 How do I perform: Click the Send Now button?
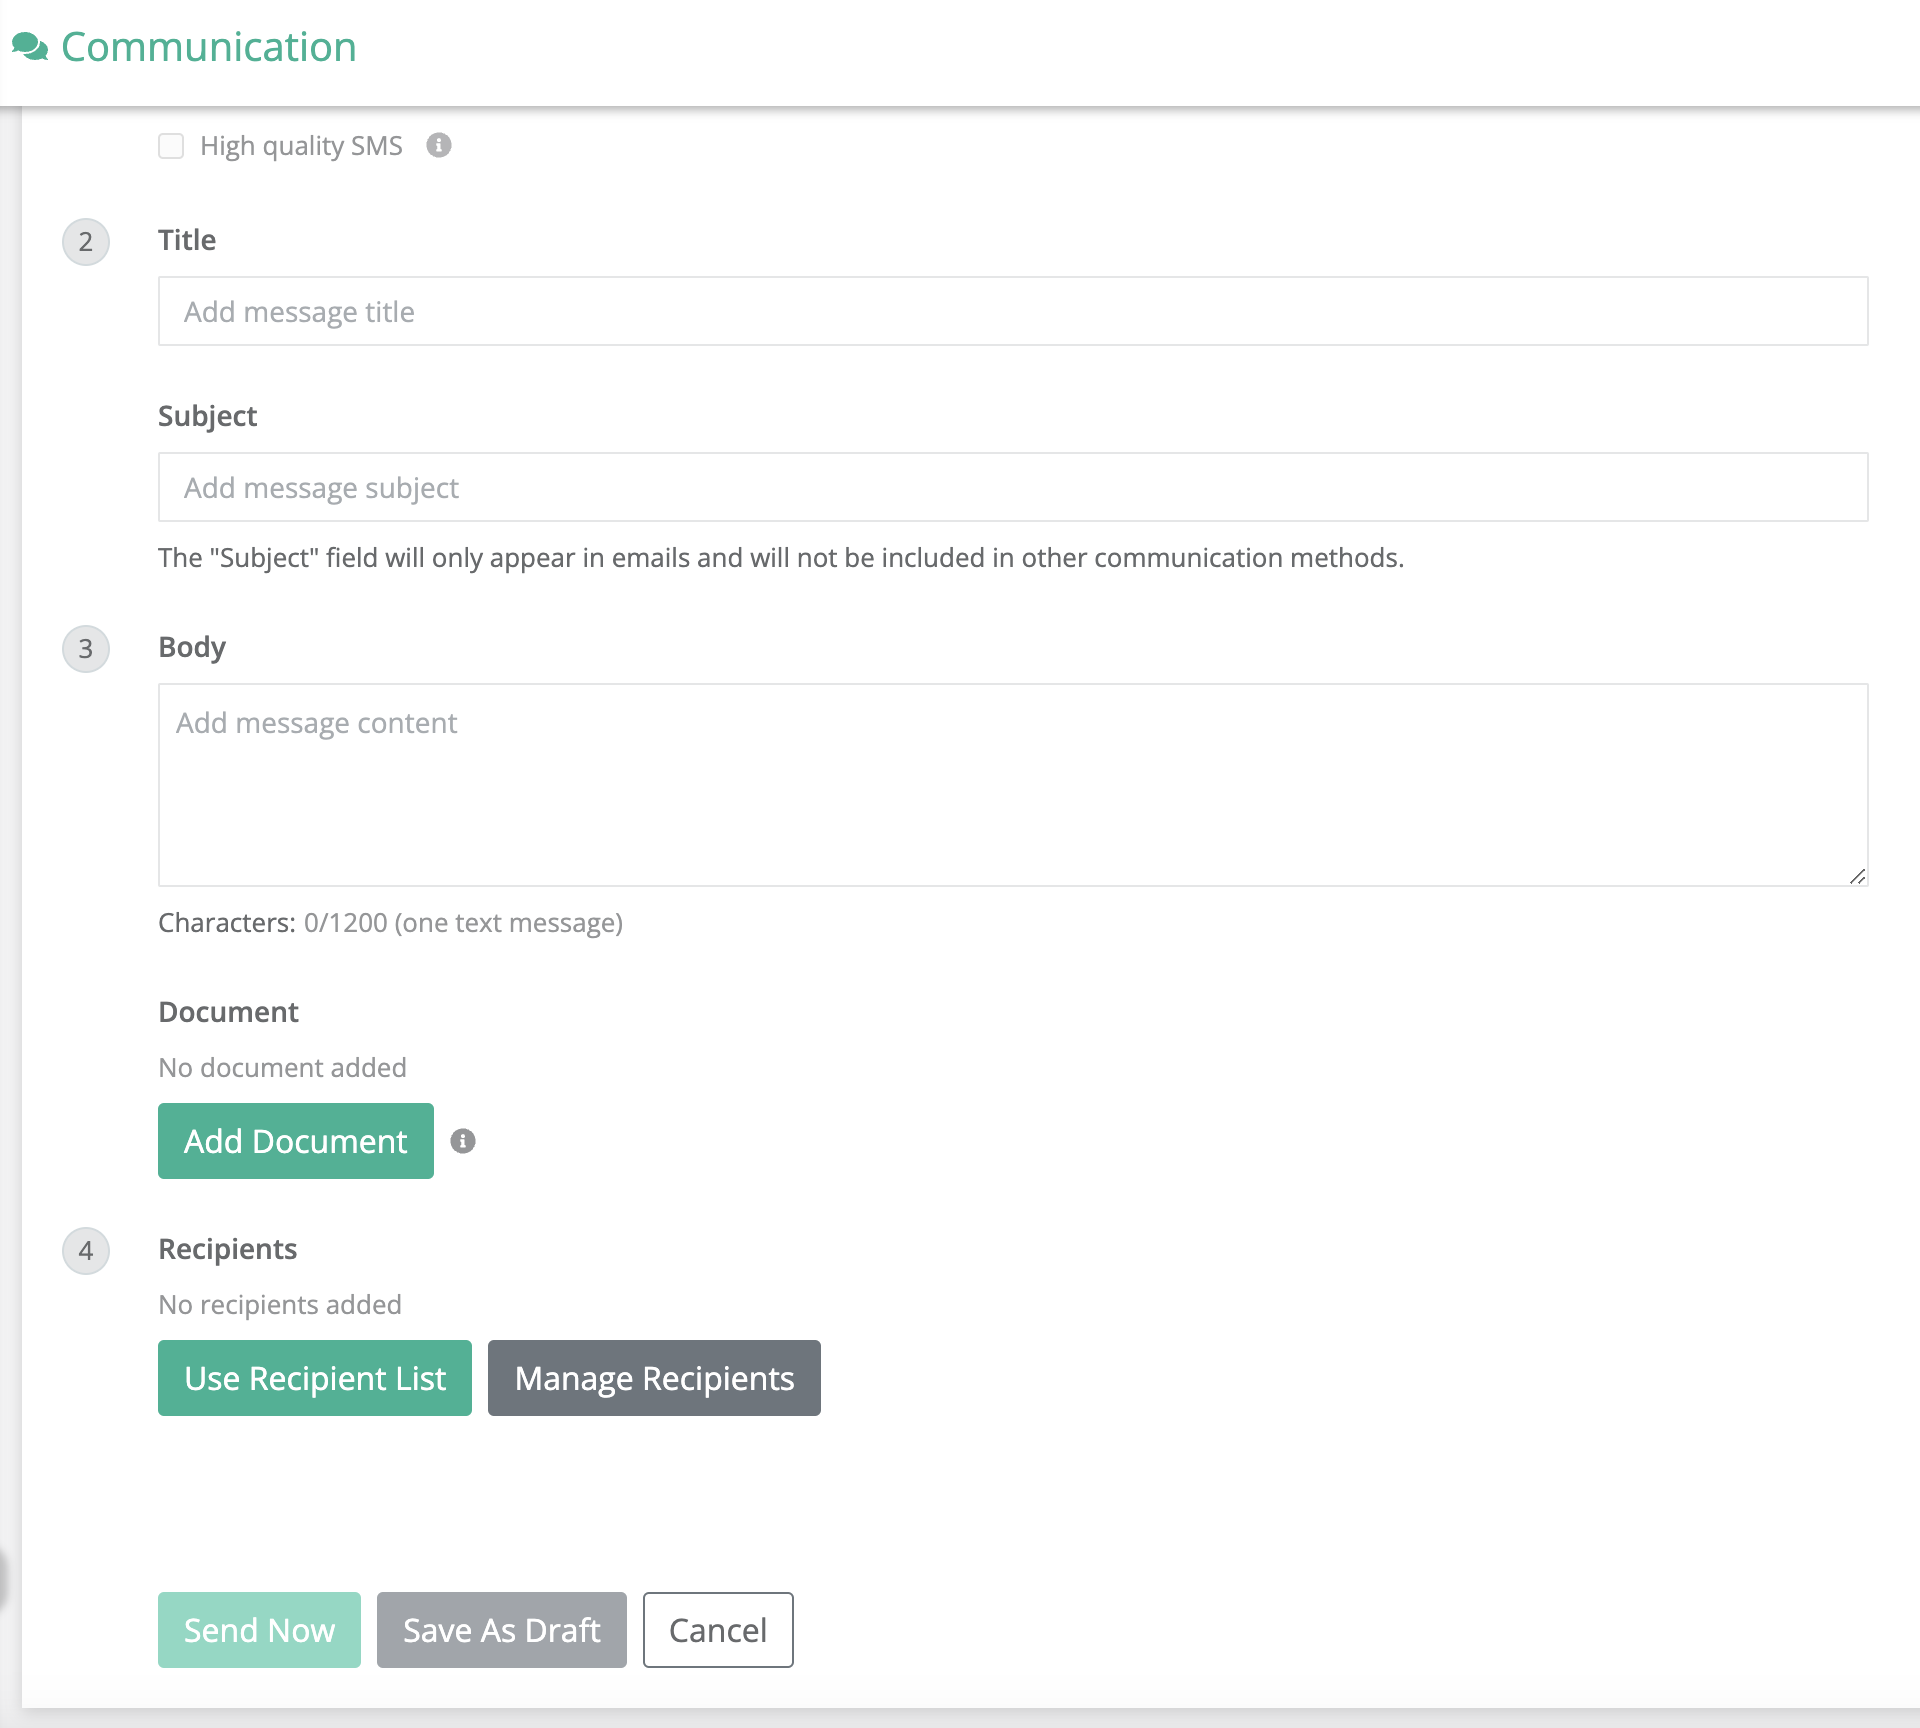pos(259,1630)
